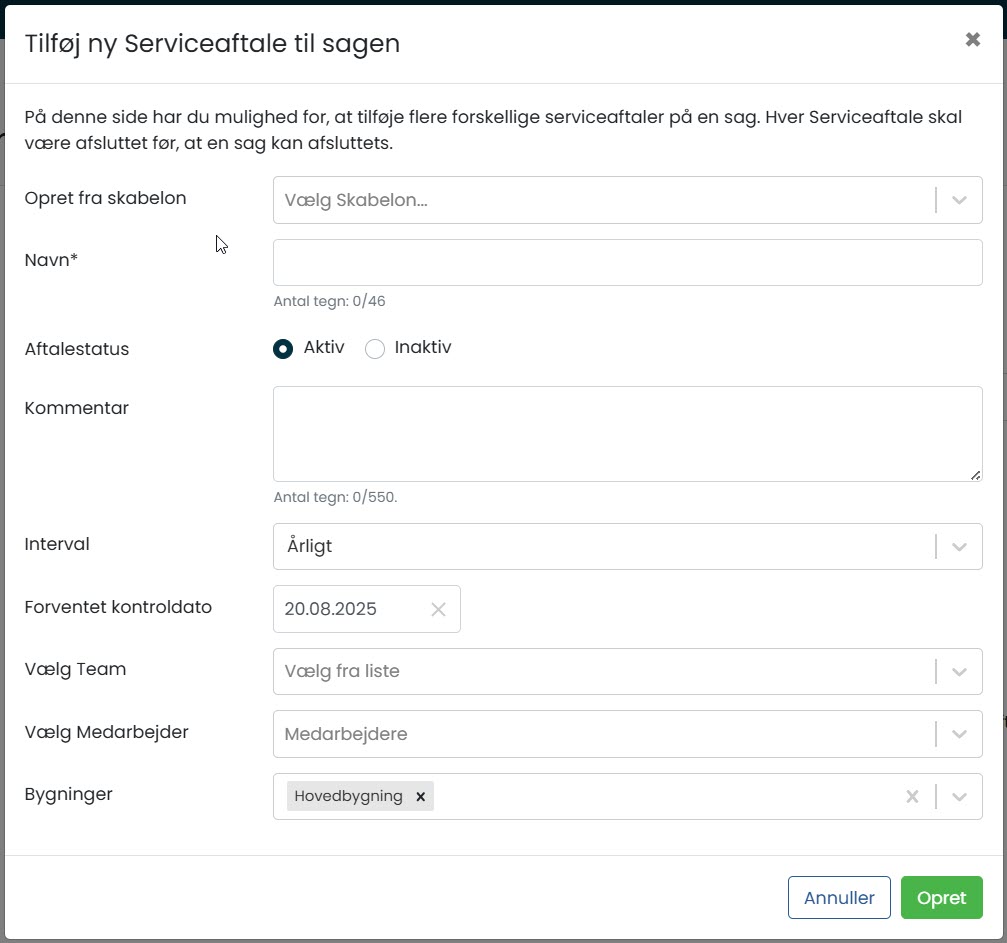Click the Vælg Team chevron arrow
1007x943 pixels.
[x=959, y=671]
